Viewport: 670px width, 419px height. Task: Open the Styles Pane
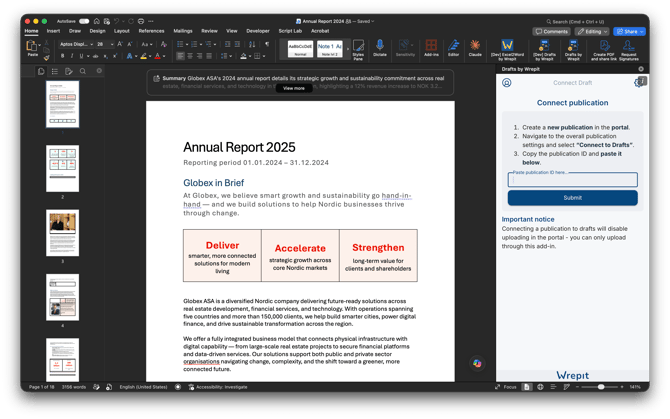(x=358, y=50)
